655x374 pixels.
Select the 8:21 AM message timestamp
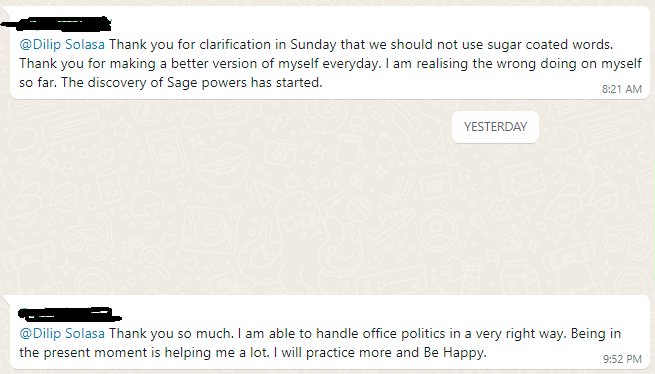(x=622, y=89)
